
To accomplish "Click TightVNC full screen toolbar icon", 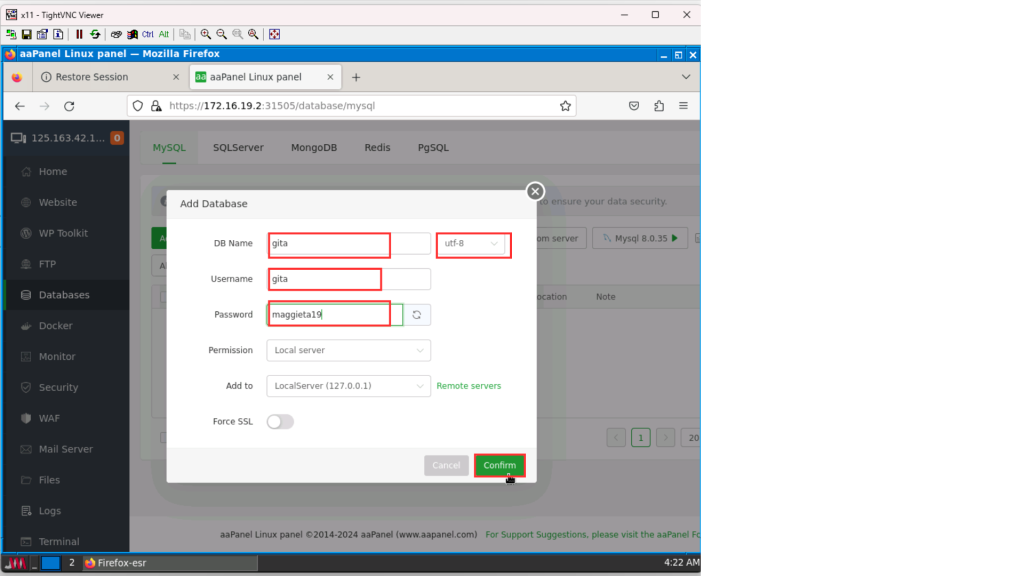I will tap(274, 34).
